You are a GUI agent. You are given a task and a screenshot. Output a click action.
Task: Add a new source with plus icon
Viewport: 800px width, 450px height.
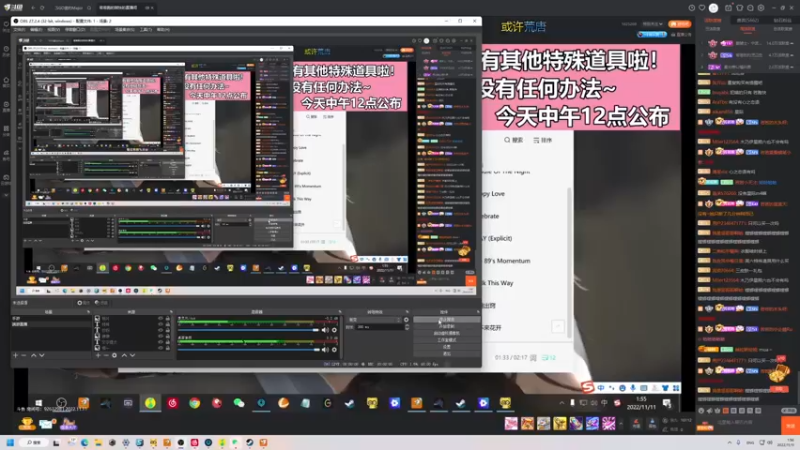pos(98,355)
